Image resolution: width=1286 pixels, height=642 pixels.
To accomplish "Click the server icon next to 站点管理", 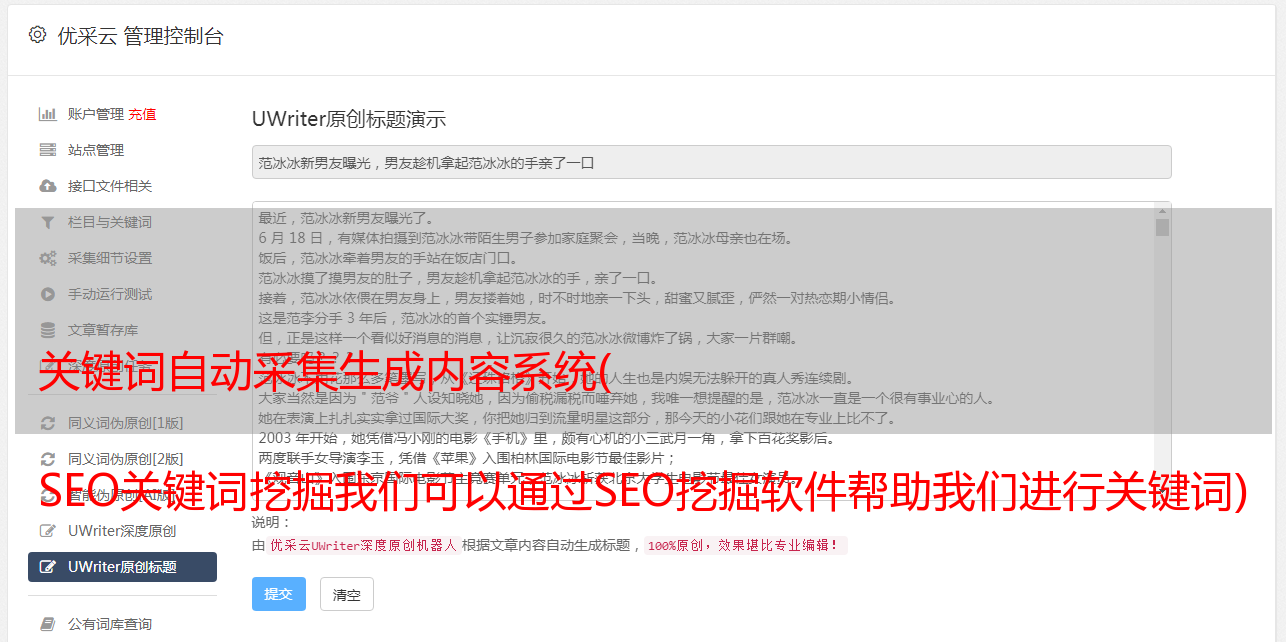I will pos(47,150).
